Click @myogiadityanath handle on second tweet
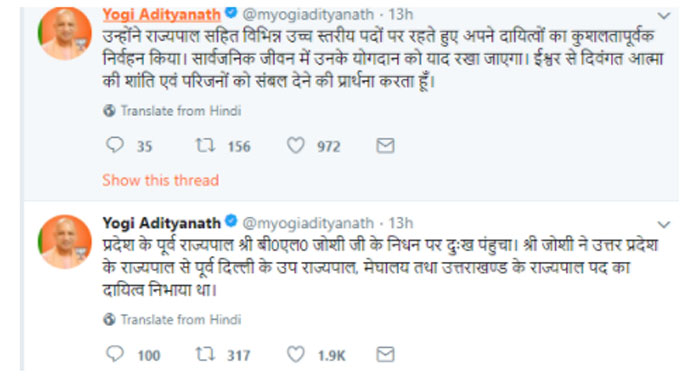 [308, 223]
